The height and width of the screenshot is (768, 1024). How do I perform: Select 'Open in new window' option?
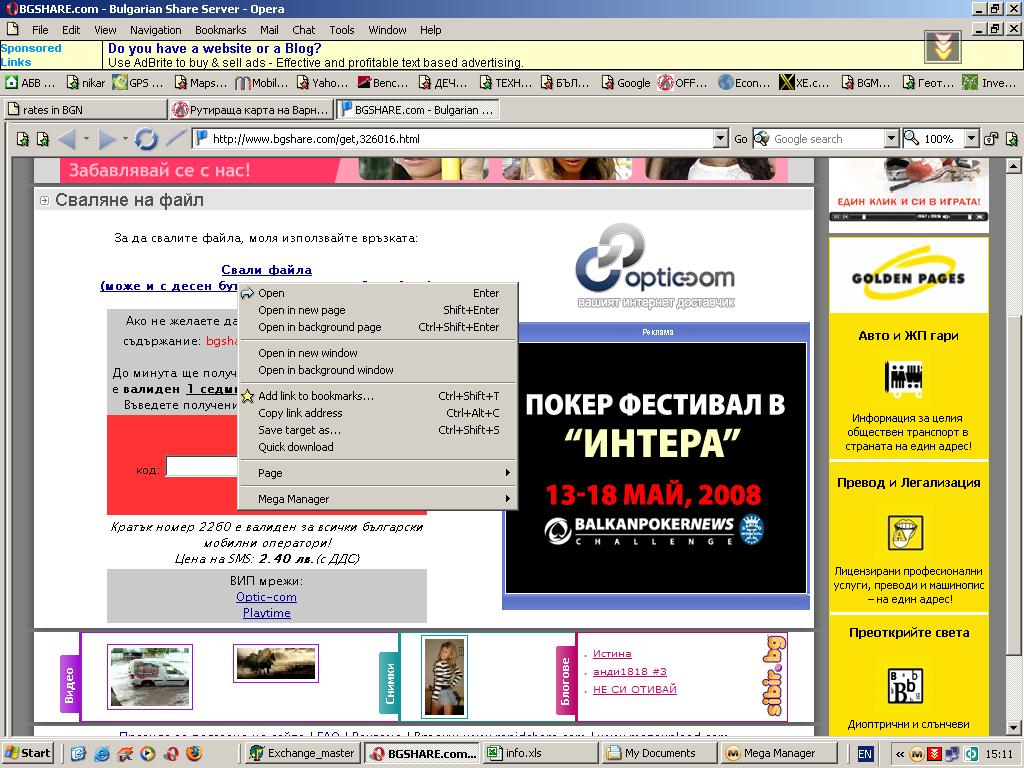(307, 353)
